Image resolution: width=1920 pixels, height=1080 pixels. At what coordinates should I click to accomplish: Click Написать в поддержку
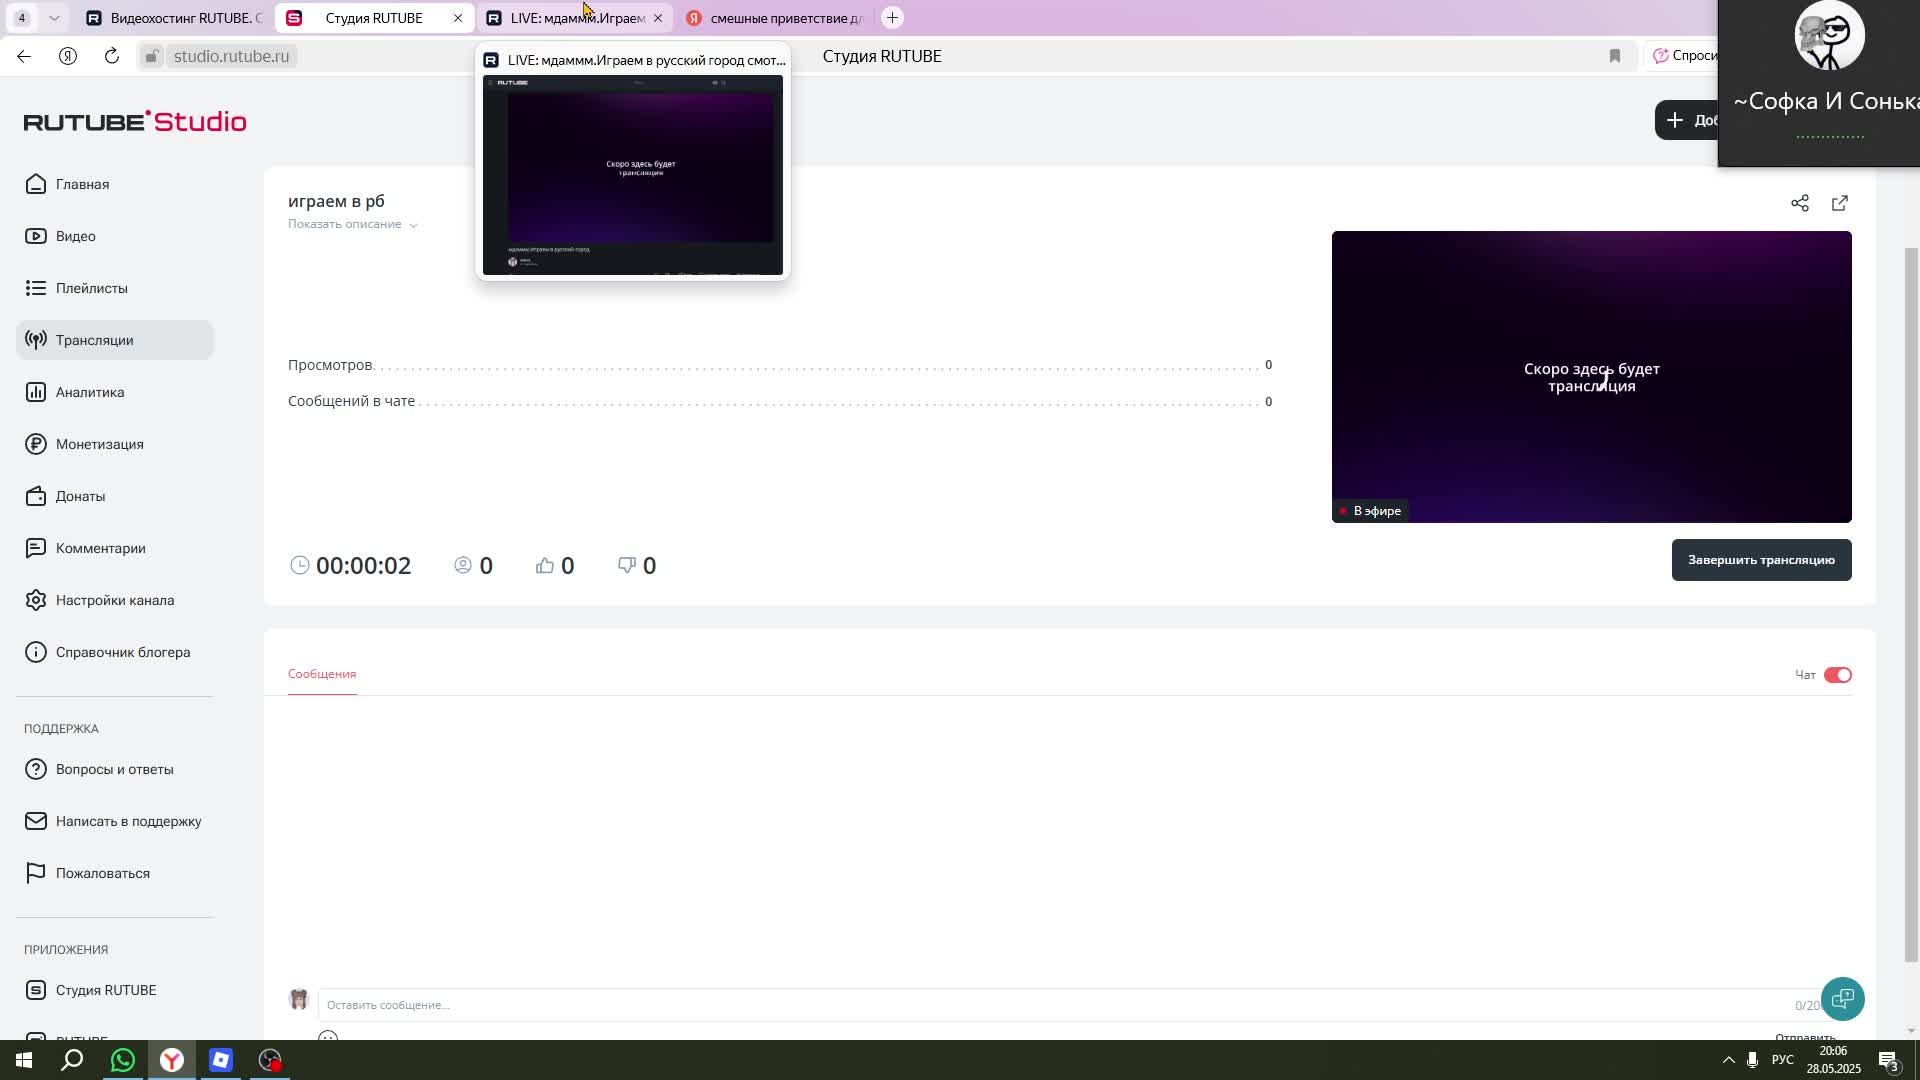tap(115, 821)
